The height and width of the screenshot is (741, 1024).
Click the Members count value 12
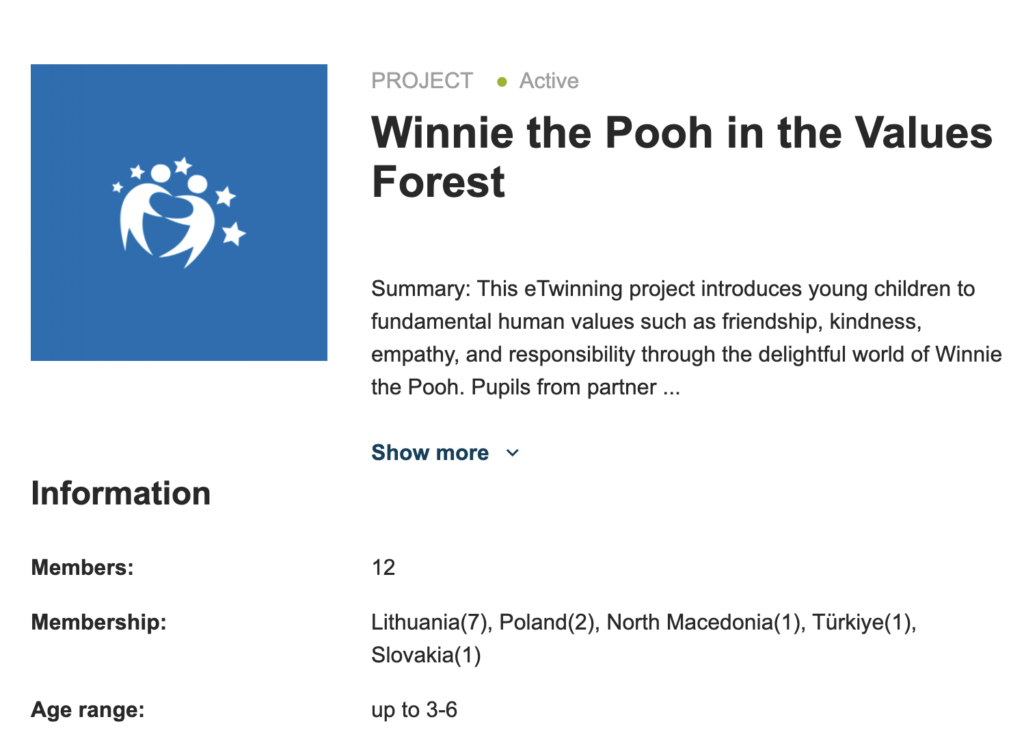(383, 567)
